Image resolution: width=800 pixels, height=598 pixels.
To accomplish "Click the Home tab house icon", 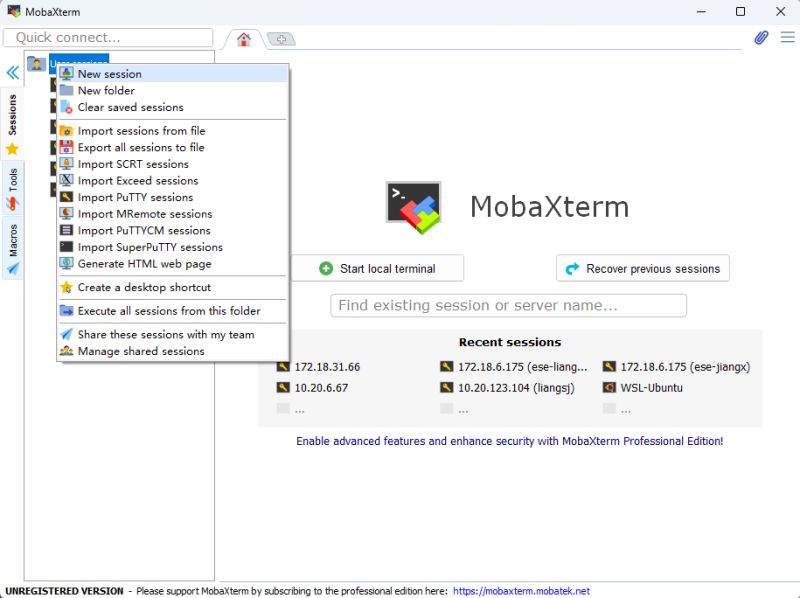I will tap(244, 39).
